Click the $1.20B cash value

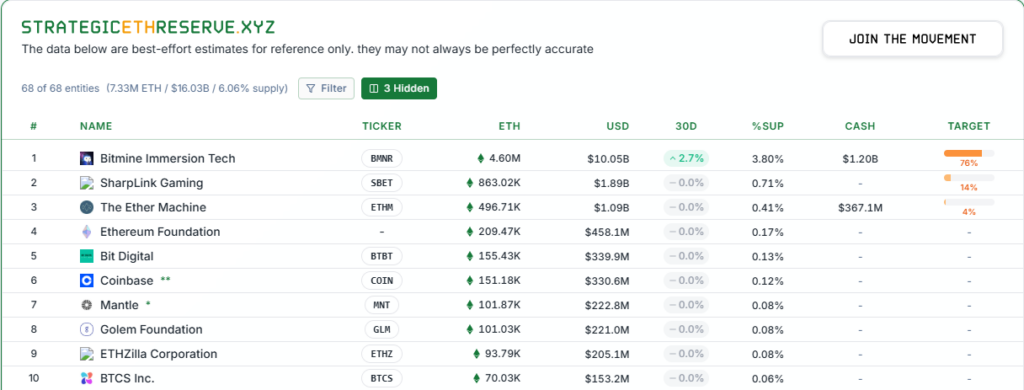coord(860,158)
